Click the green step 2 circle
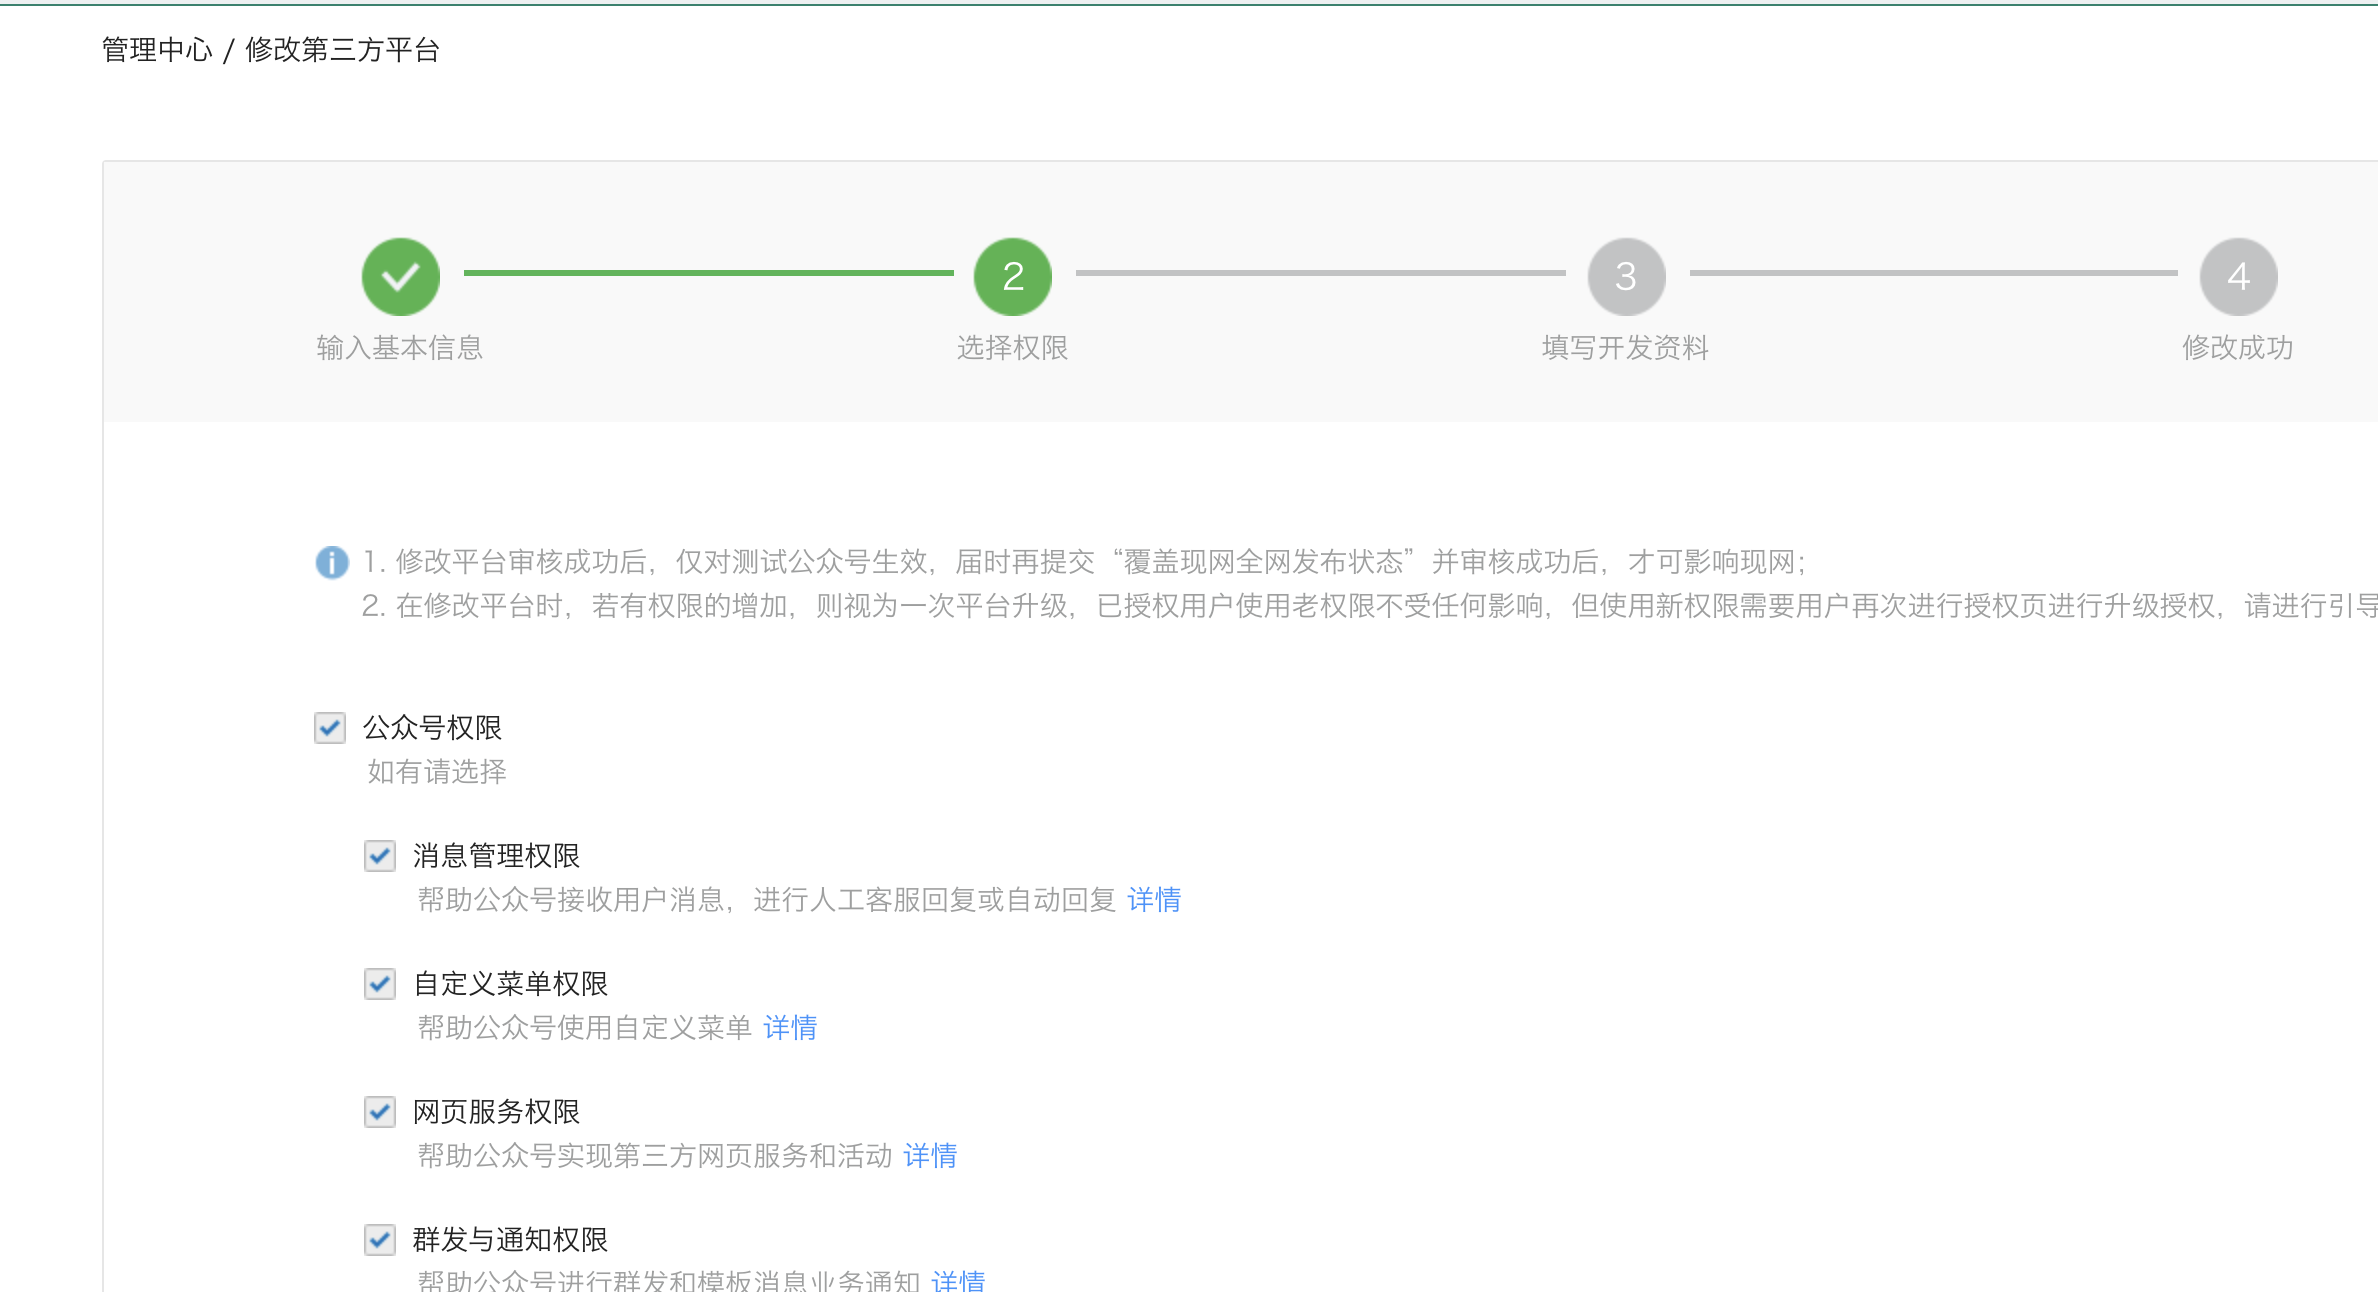Image resolution: width=2378 pixels, height=1292 pixels. coord(1012,276)
